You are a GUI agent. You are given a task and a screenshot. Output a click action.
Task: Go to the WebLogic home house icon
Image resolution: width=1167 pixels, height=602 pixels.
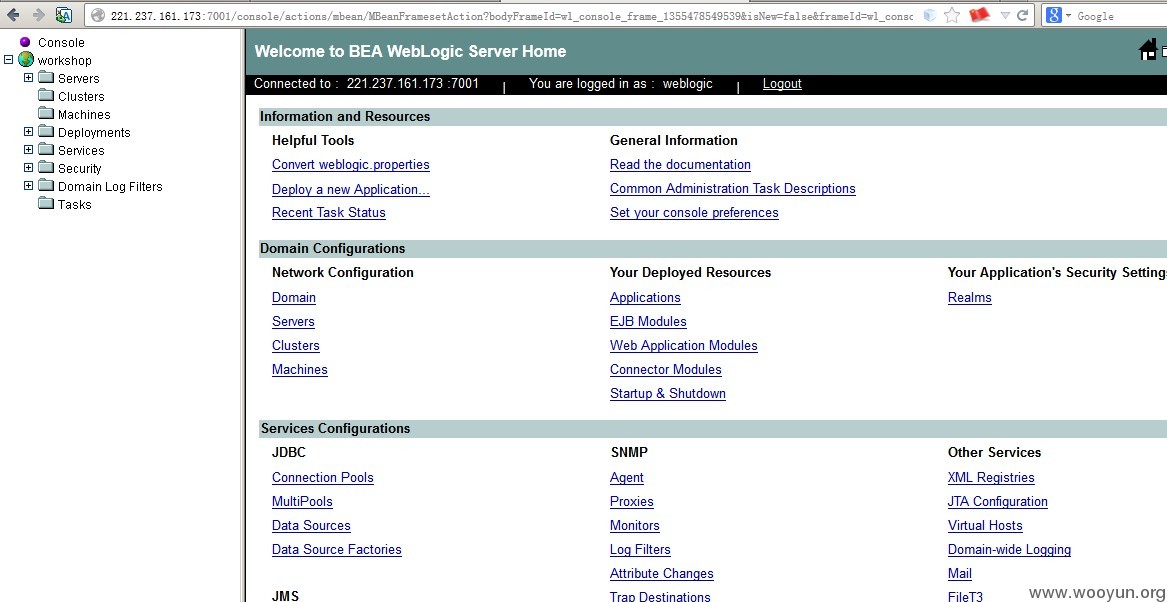[1147, 51]
